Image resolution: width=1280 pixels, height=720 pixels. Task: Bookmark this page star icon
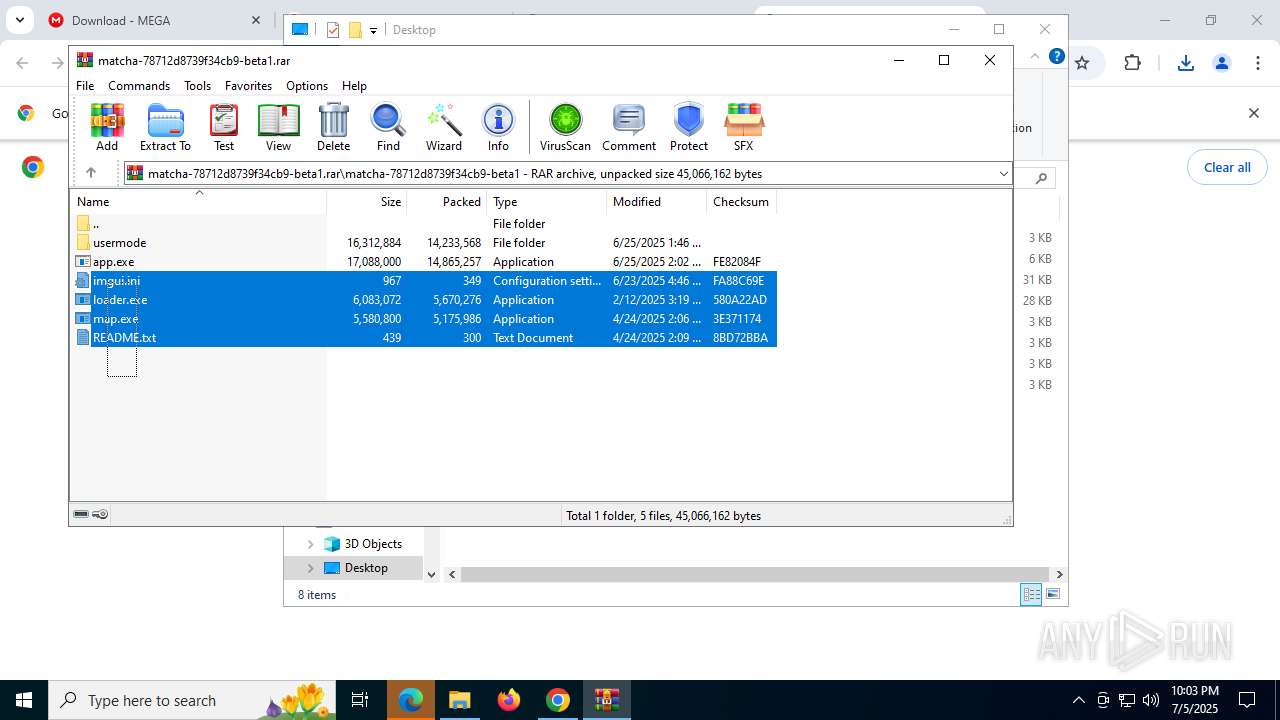(x=1082, y=63)
